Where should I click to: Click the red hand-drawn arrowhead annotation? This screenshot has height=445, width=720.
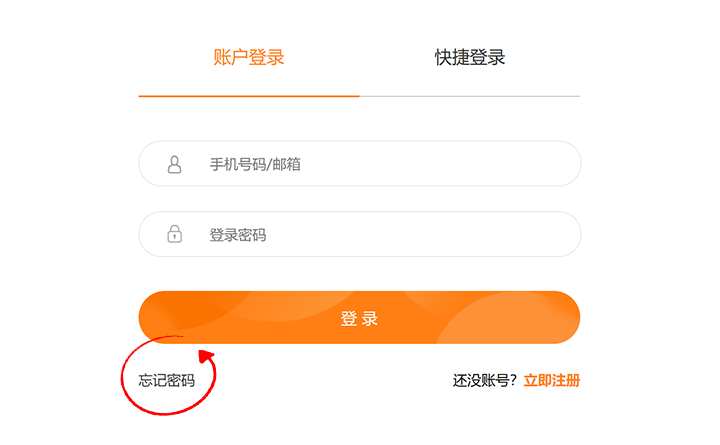206,357
